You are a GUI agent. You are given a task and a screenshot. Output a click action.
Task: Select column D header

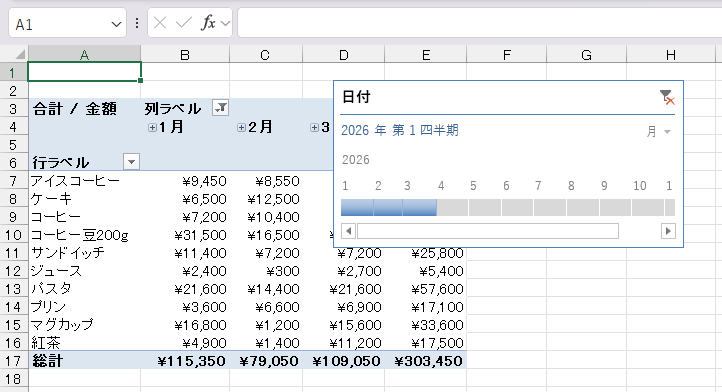tap(344, 55)
